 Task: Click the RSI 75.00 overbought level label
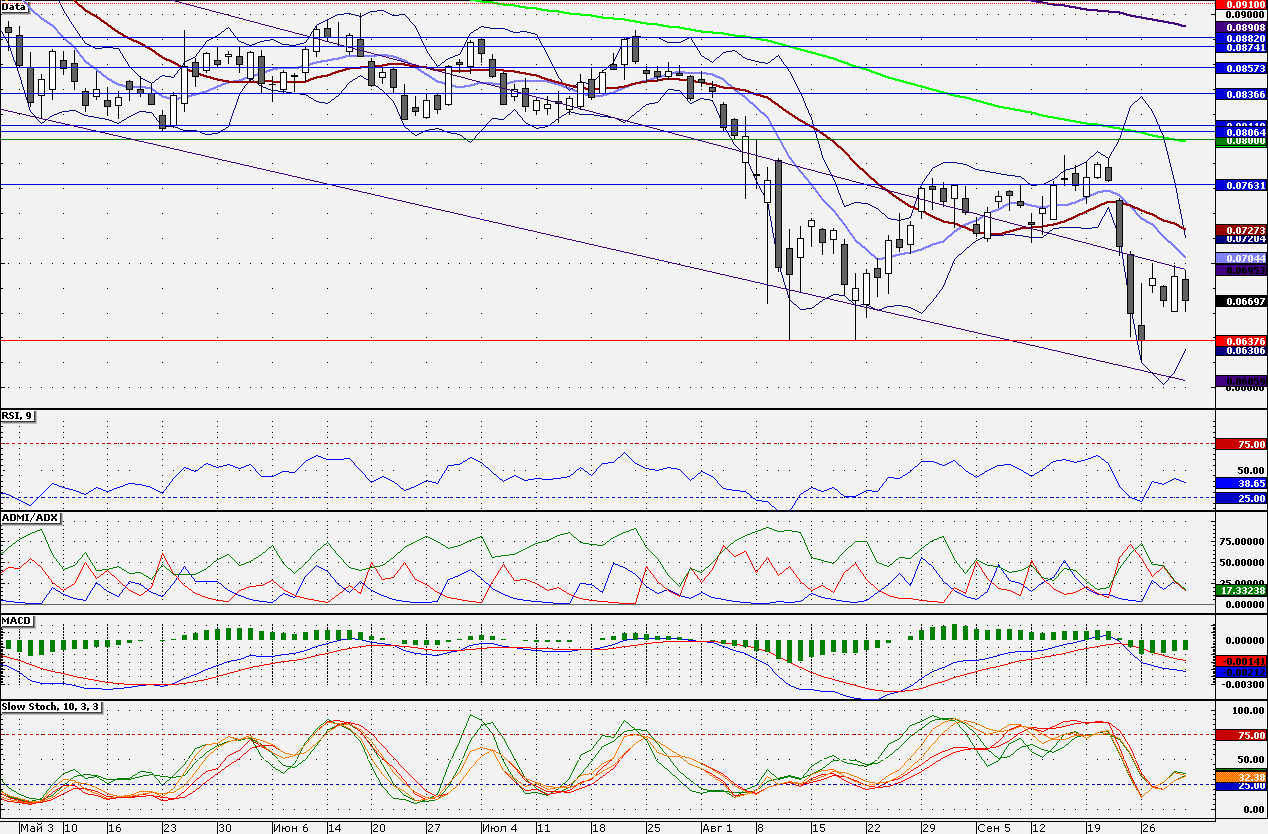pos(1241,444)
